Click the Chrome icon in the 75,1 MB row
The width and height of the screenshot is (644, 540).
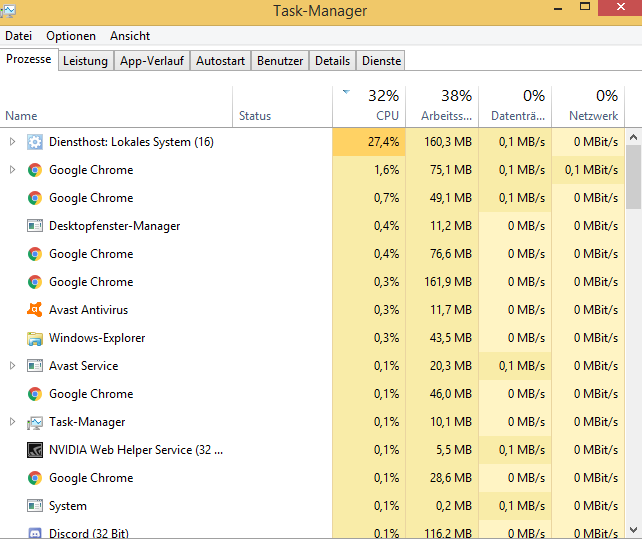(x=35, y=170)
